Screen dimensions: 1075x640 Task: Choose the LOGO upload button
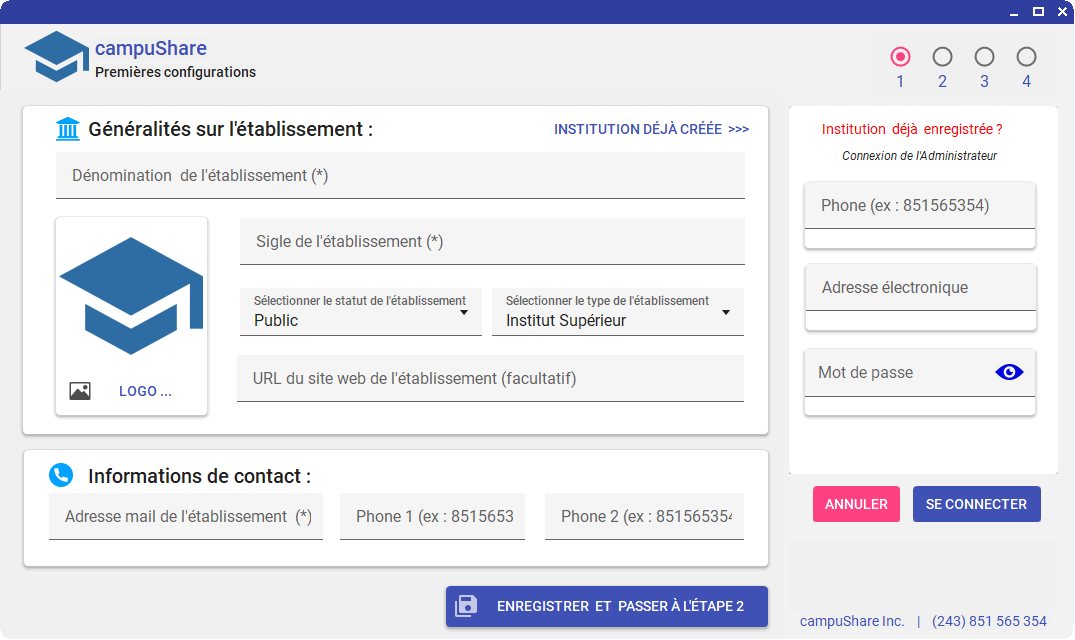(x=145, y=391)
